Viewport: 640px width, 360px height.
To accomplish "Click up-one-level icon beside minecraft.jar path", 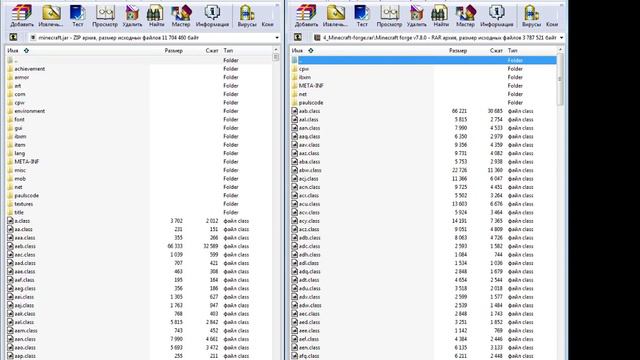I will pos(13,38).
